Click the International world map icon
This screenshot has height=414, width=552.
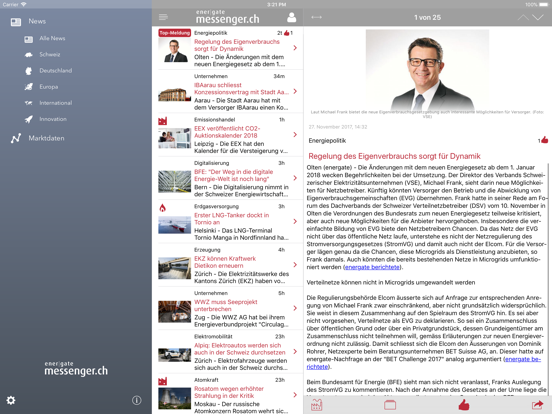(29, 103)
